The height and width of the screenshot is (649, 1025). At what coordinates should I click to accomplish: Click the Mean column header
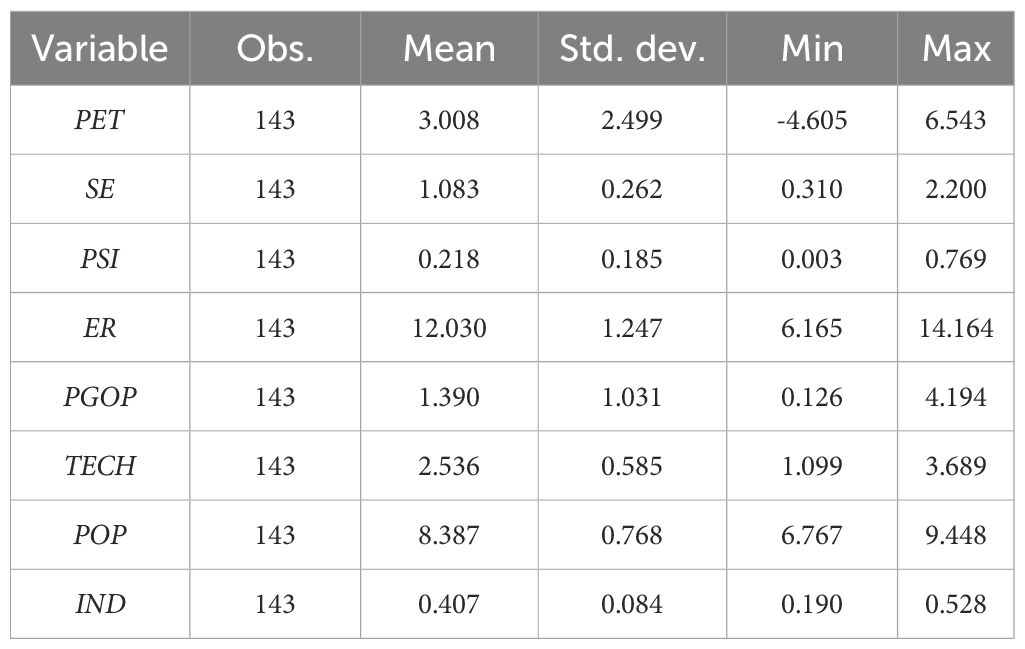point(449,48)
